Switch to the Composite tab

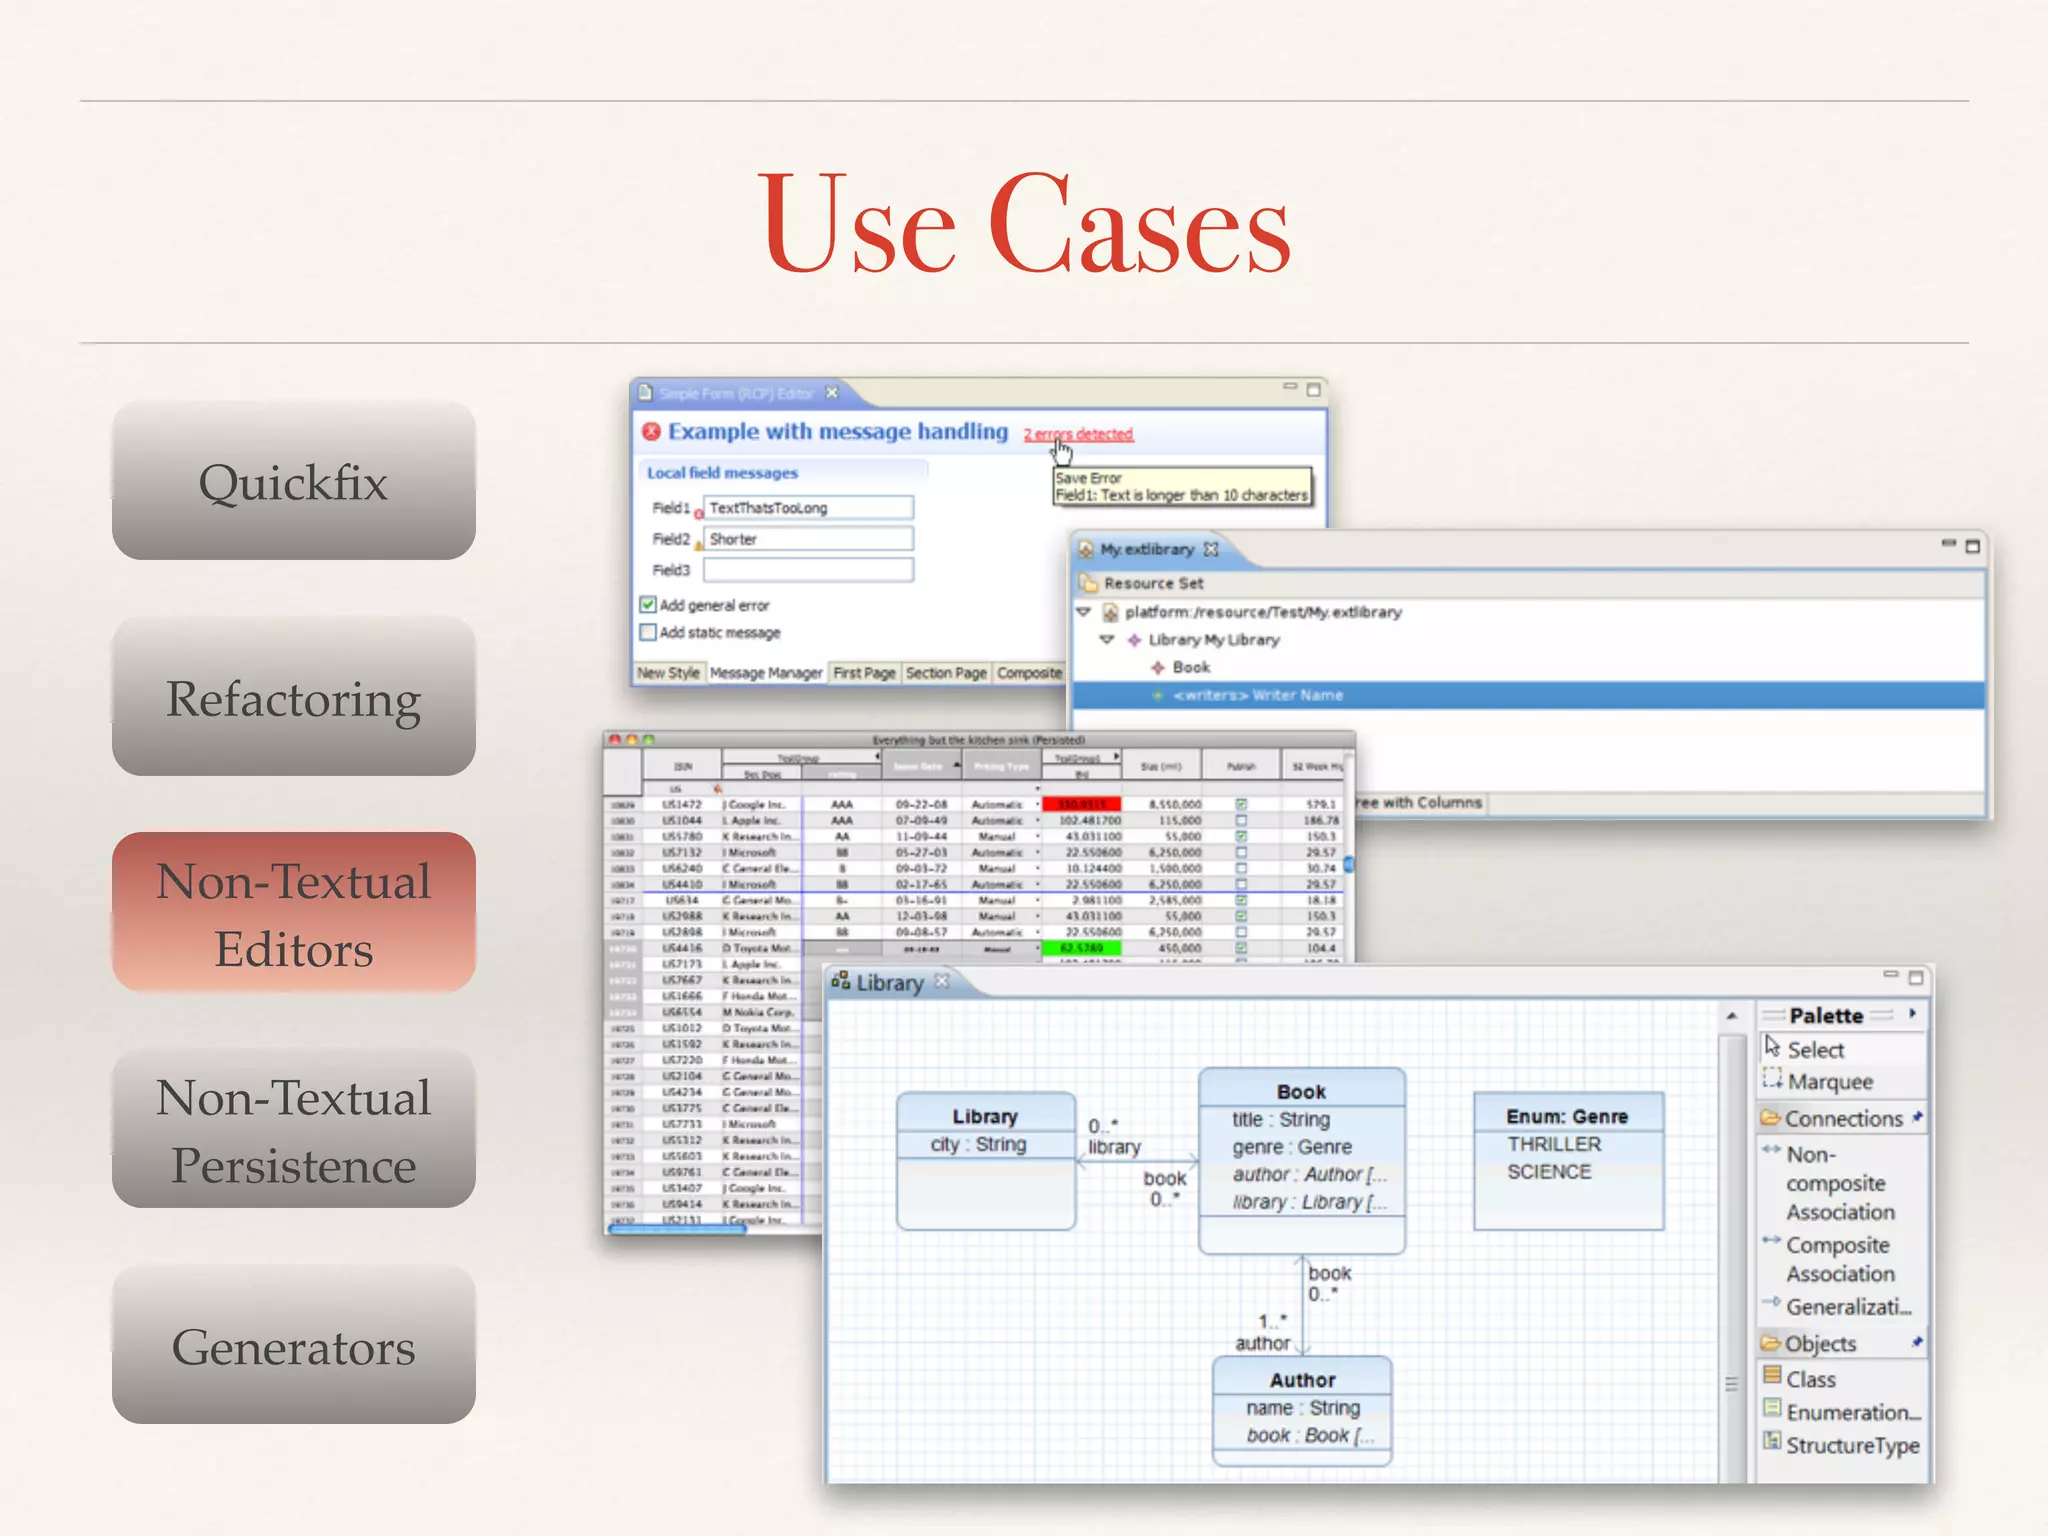pyautogui.click(x=1030, y=673)
